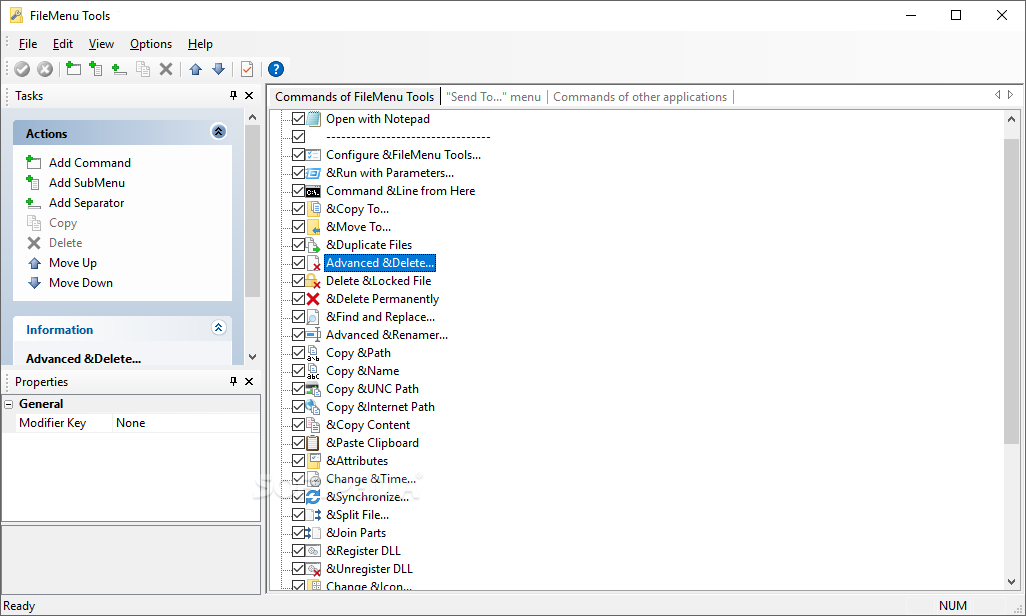Click the Delete action link
Screen dimensions: 1026x616
coord(65,243)
